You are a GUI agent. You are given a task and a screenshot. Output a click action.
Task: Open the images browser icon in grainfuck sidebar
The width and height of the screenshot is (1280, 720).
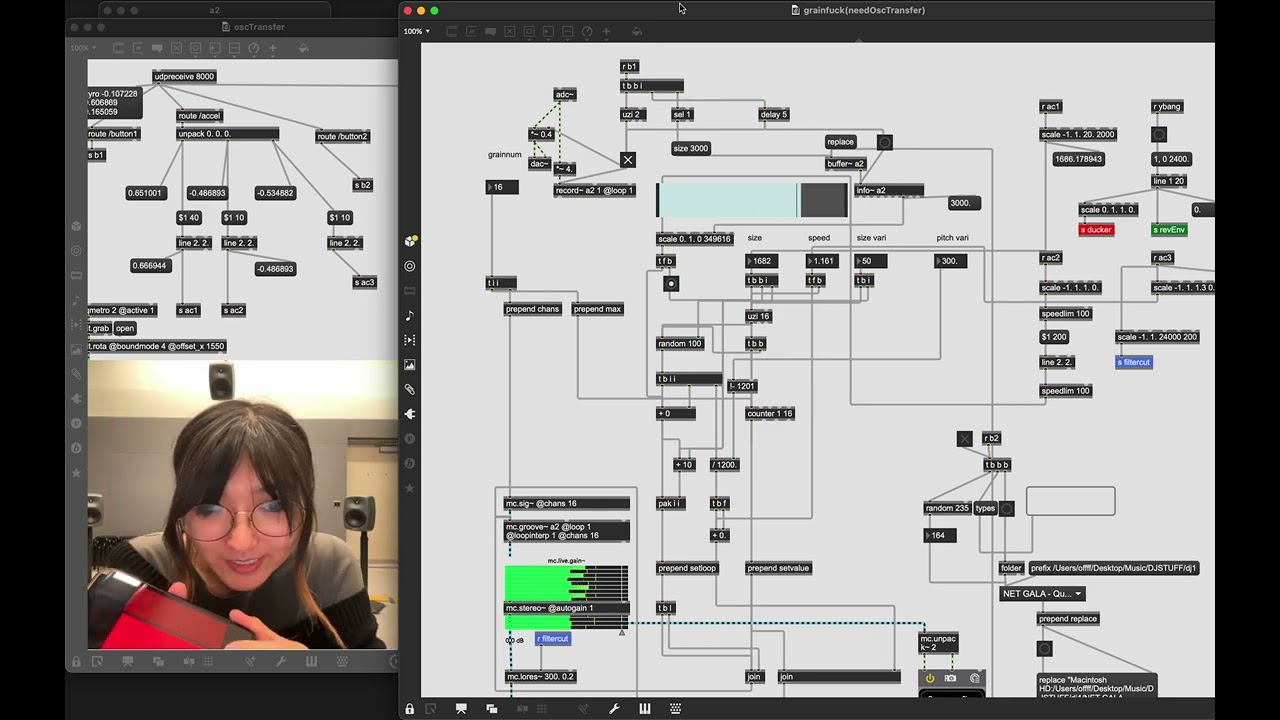pyautogui.click(x=410, y=365)
